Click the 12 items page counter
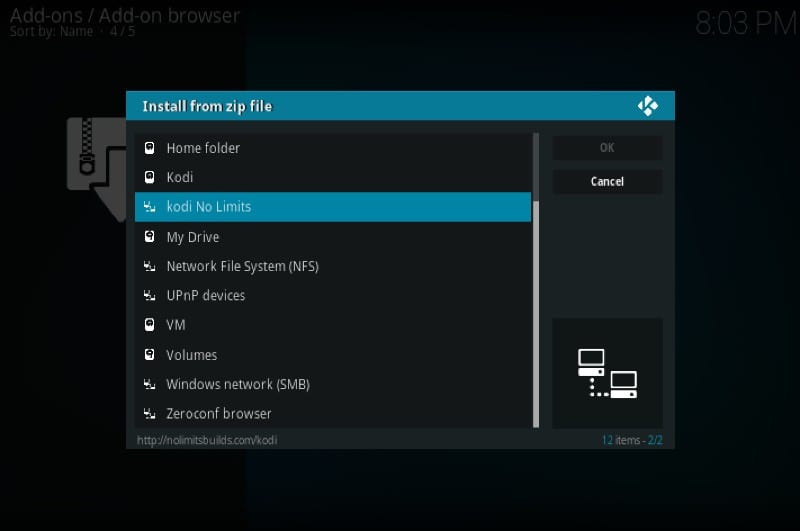The width and height of the screenshot is (800, 531). point(632,440)
